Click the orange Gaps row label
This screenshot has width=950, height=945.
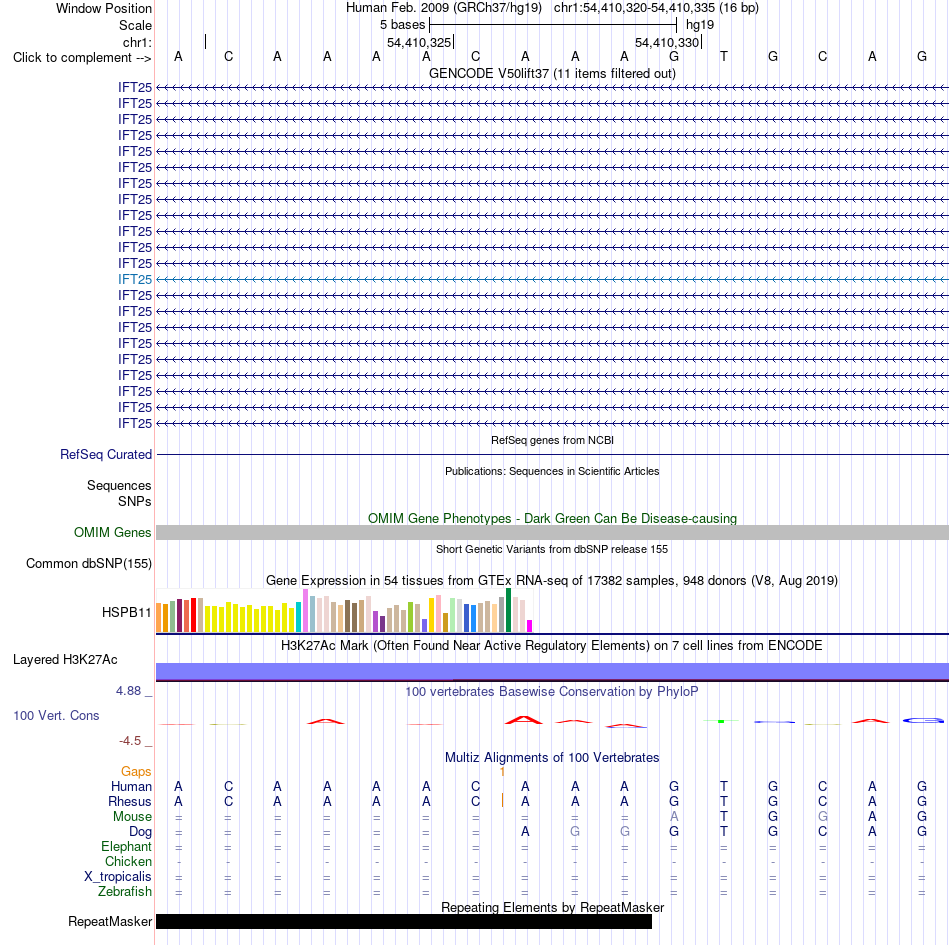(136, 771)
